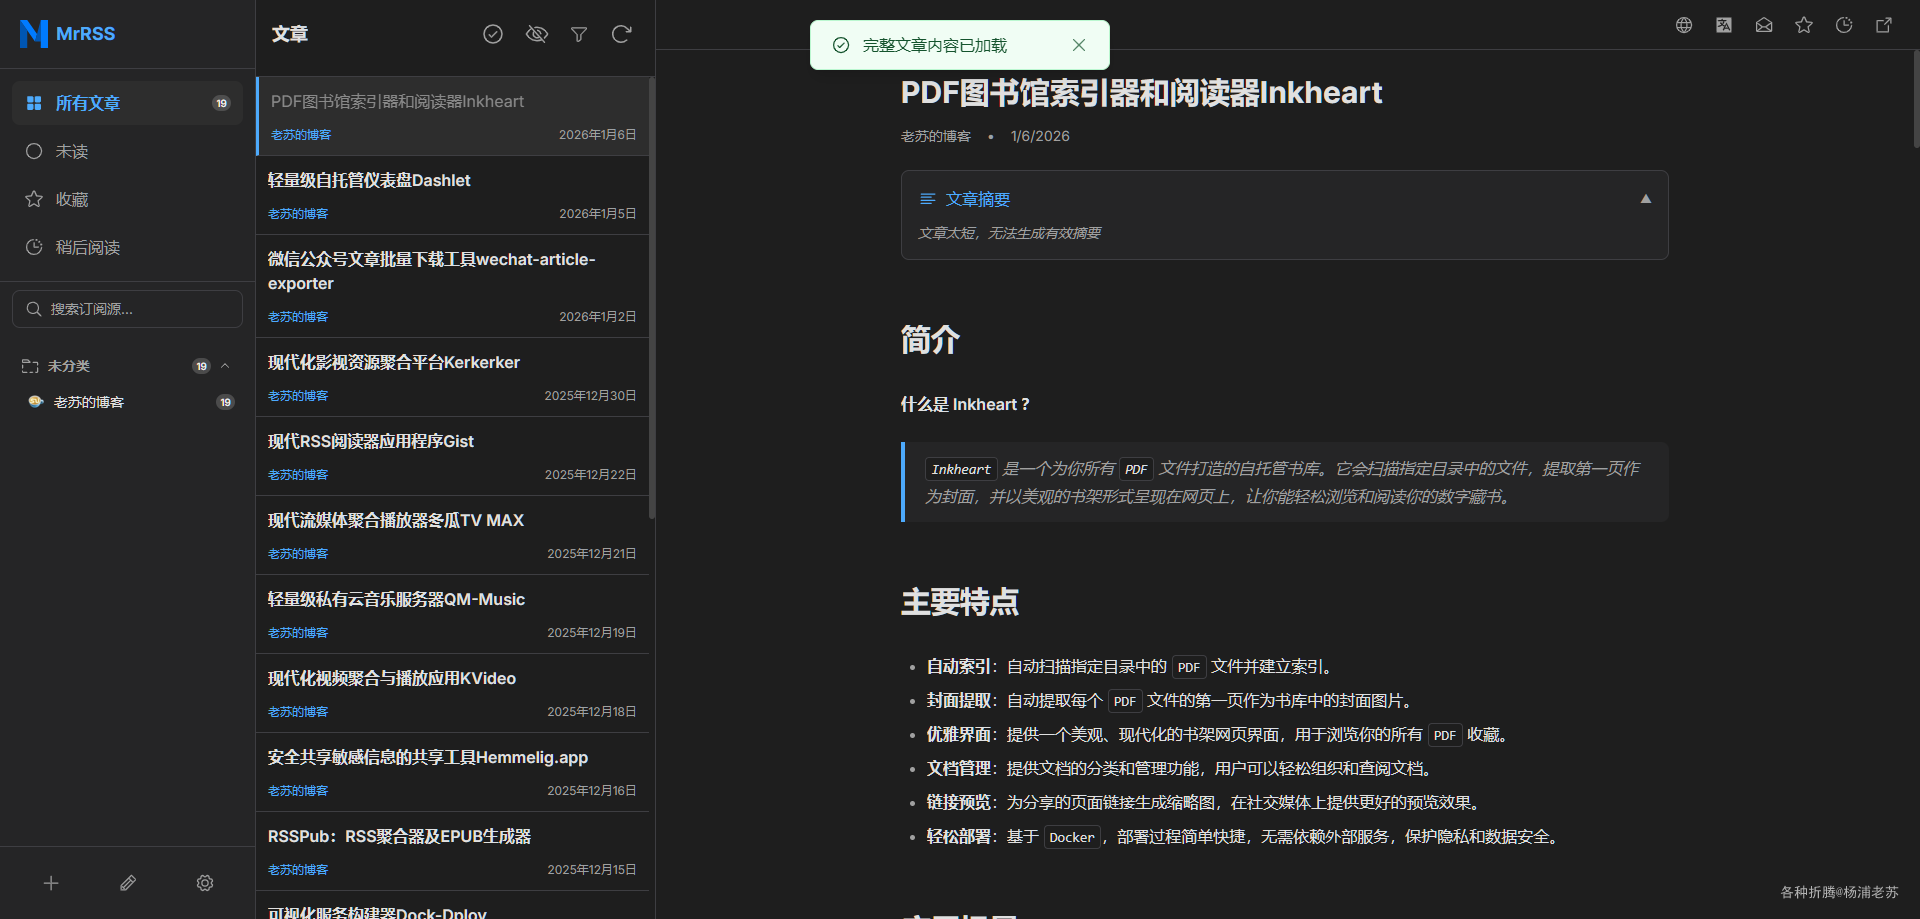Click the article content scrollbar
The image size is (1920, 919).
(1916, 100)
